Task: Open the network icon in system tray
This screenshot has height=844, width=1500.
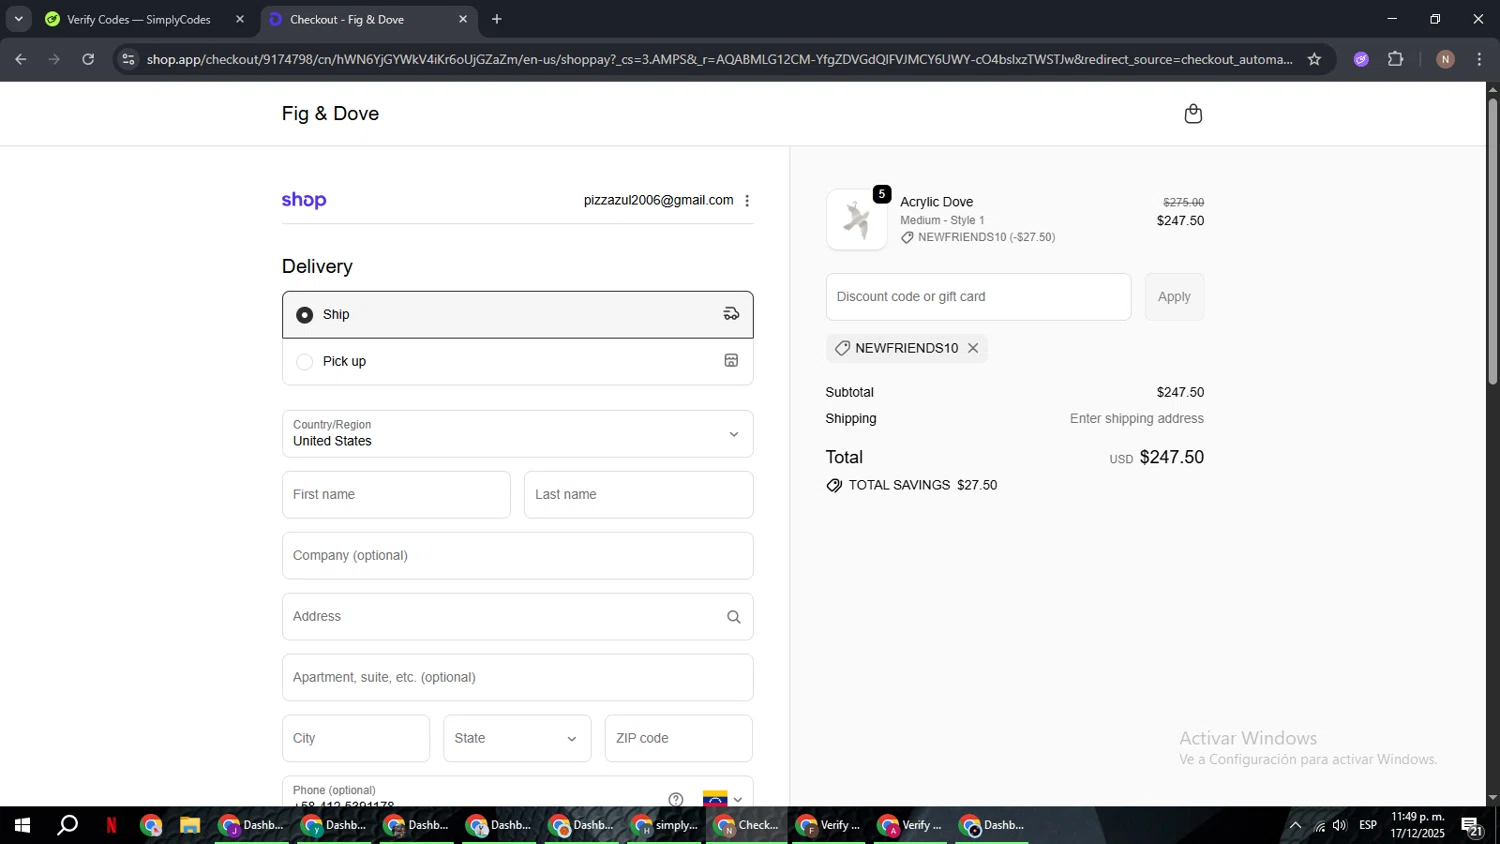Action: [x=1319, y=826]
